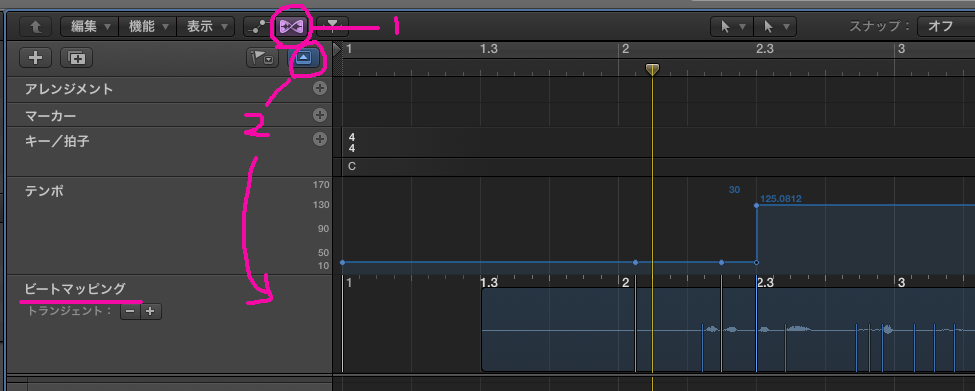Click the up-arrow back button
The height and width of the screenshot is (391, 975).
pos(36,26)
